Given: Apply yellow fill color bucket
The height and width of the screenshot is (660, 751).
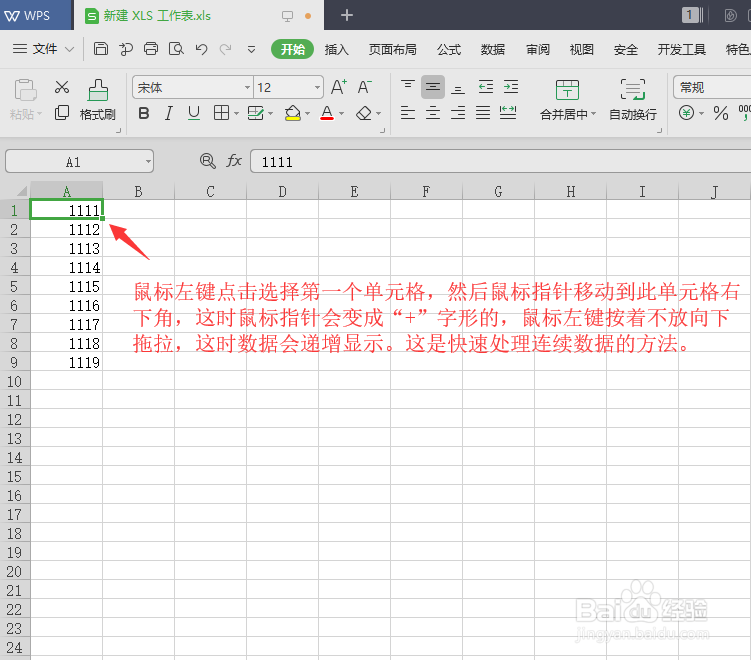Looking at the screenshot, I should coord(293,114).
